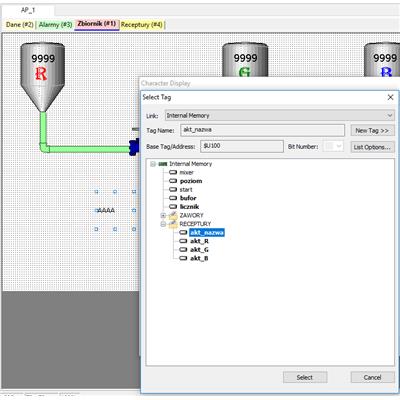Switch to the Alarmy (#3) tab
400x400 pixels.
tap(55, 25)
